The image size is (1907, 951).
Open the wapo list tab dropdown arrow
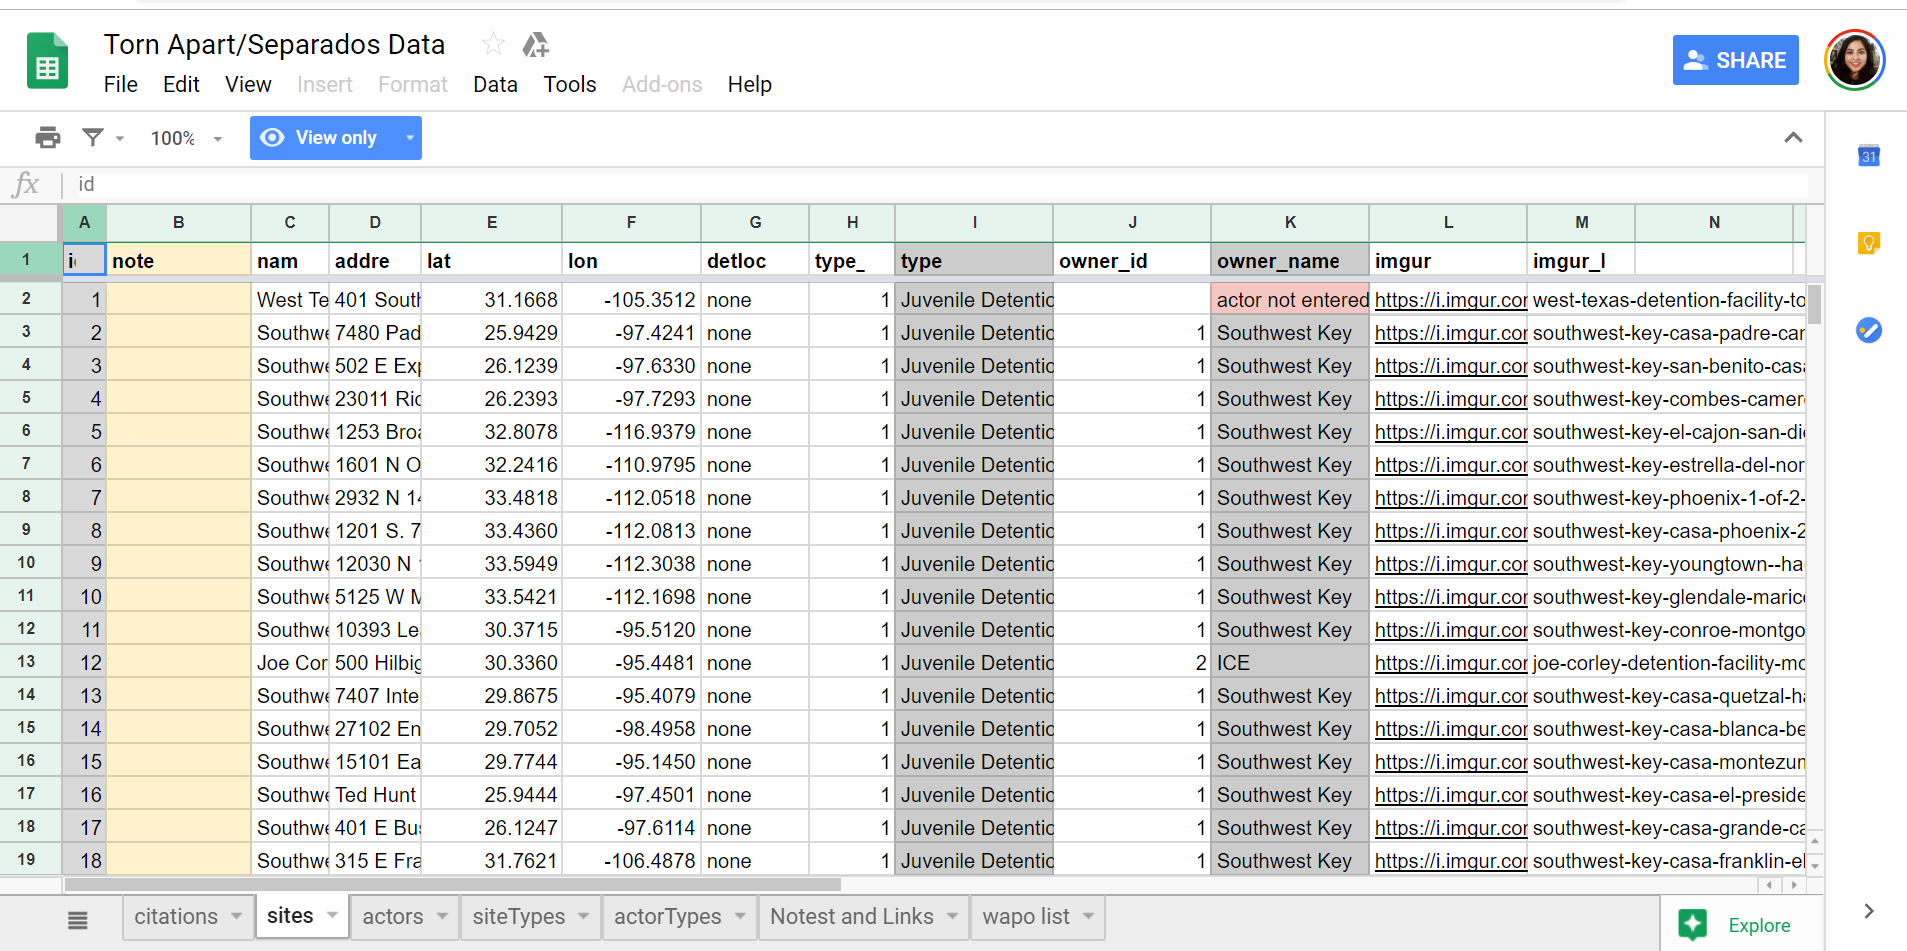[x=1088, y=916]
